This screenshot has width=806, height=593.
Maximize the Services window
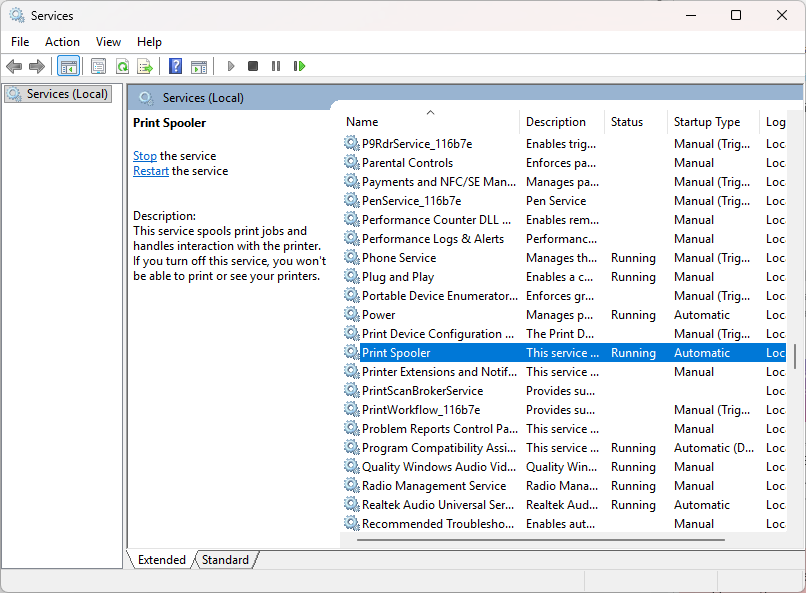tap(736, 15)
